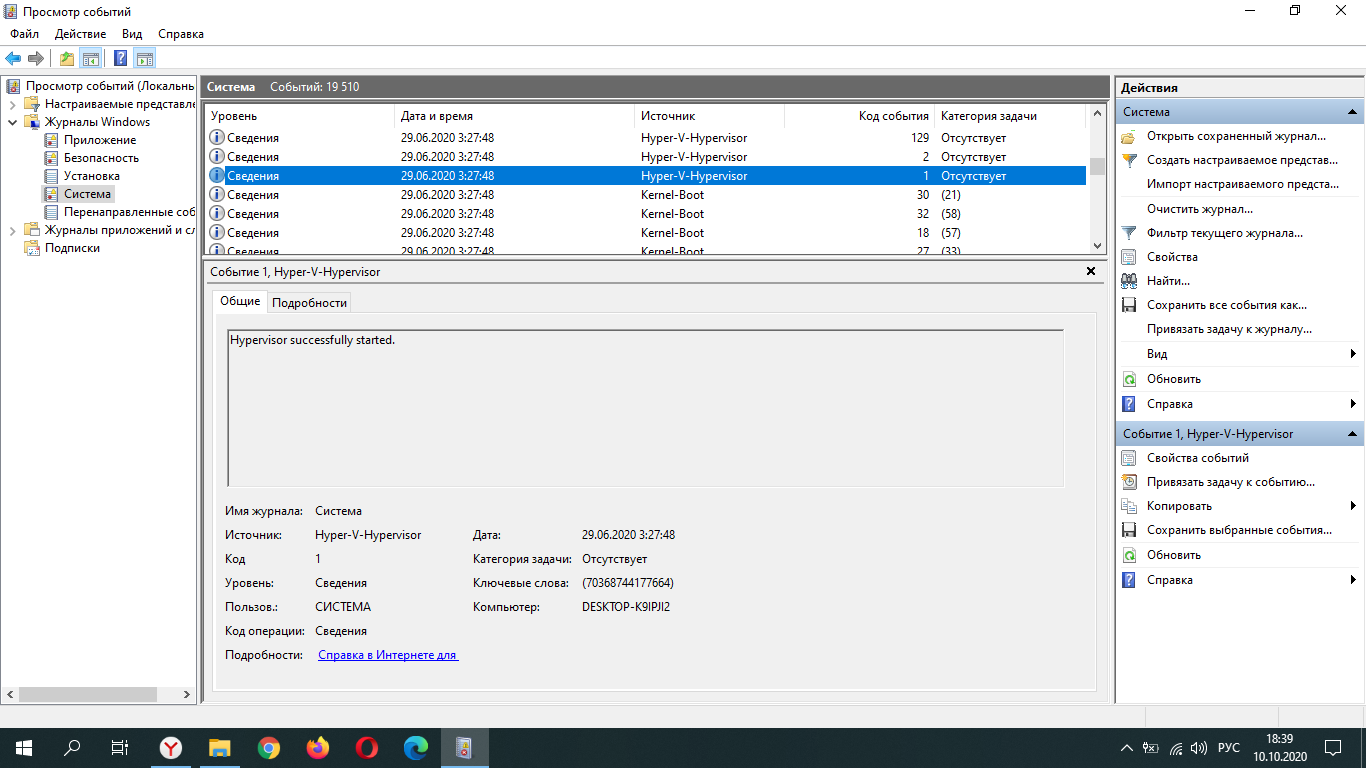Click the Свойства icon in the Actions pane
Screen dimensions: 1366x768
pyautogui.click(x=1129, y=257)
